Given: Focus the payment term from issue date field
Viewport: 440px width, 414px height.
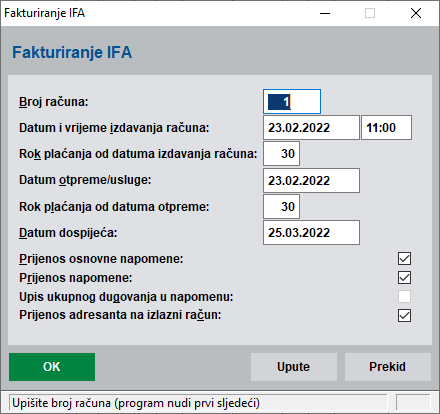Looking at the screenshot, I should pos(281,154).
